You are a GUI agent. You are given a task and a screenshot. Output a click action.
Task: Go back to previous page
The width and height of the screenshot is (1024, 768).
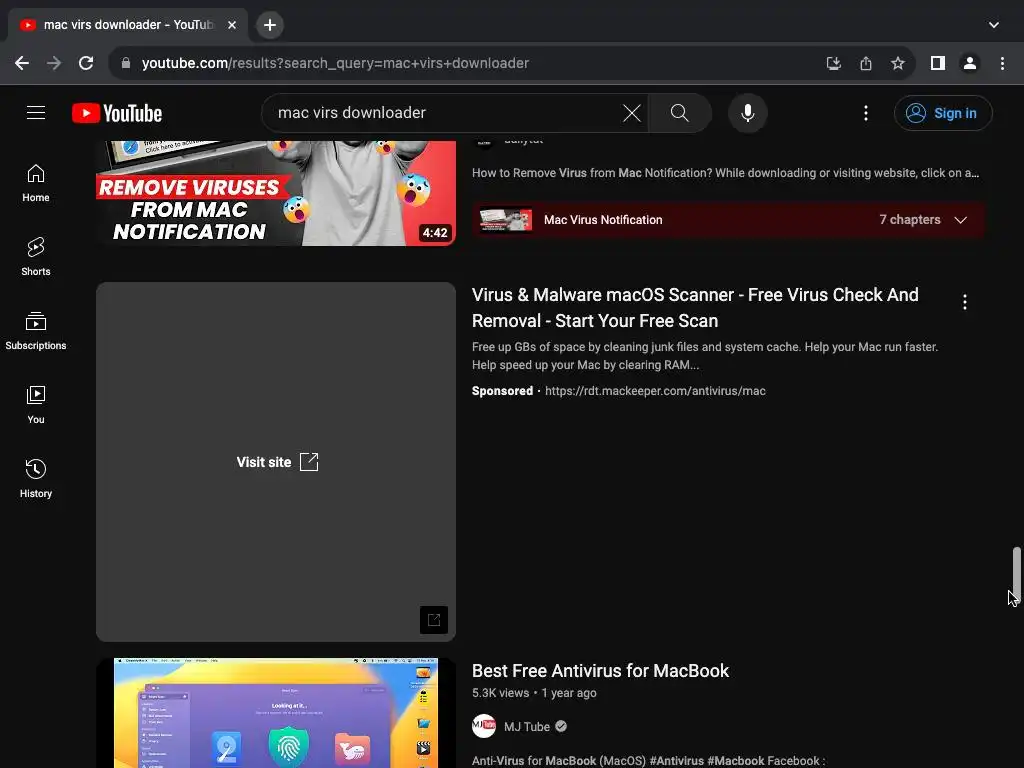pyautogui.click(x=22, y=63)
